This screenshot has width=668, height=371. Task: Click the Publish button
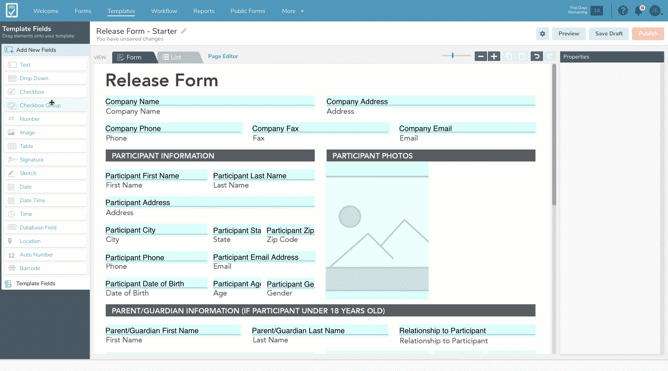(648, 34)
